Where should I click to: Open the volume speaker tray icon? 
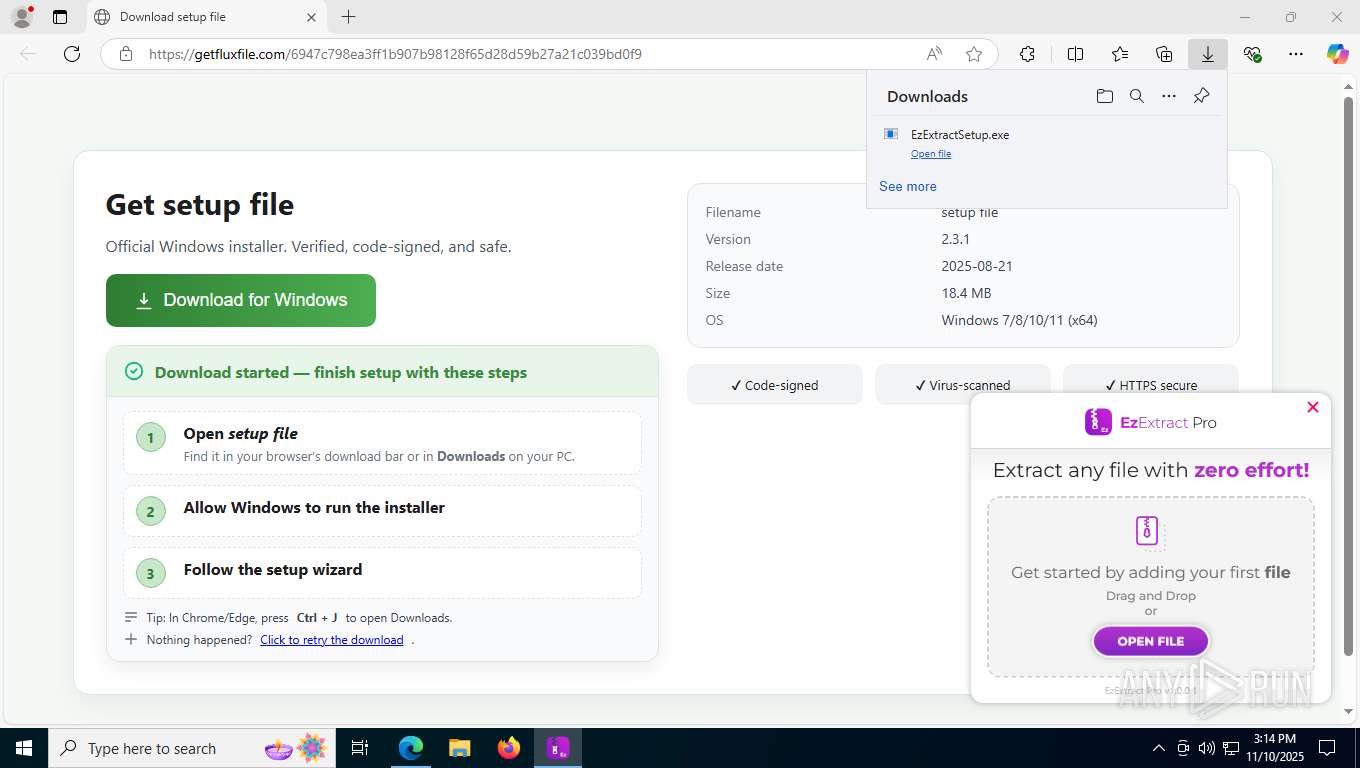(1206, 748)
